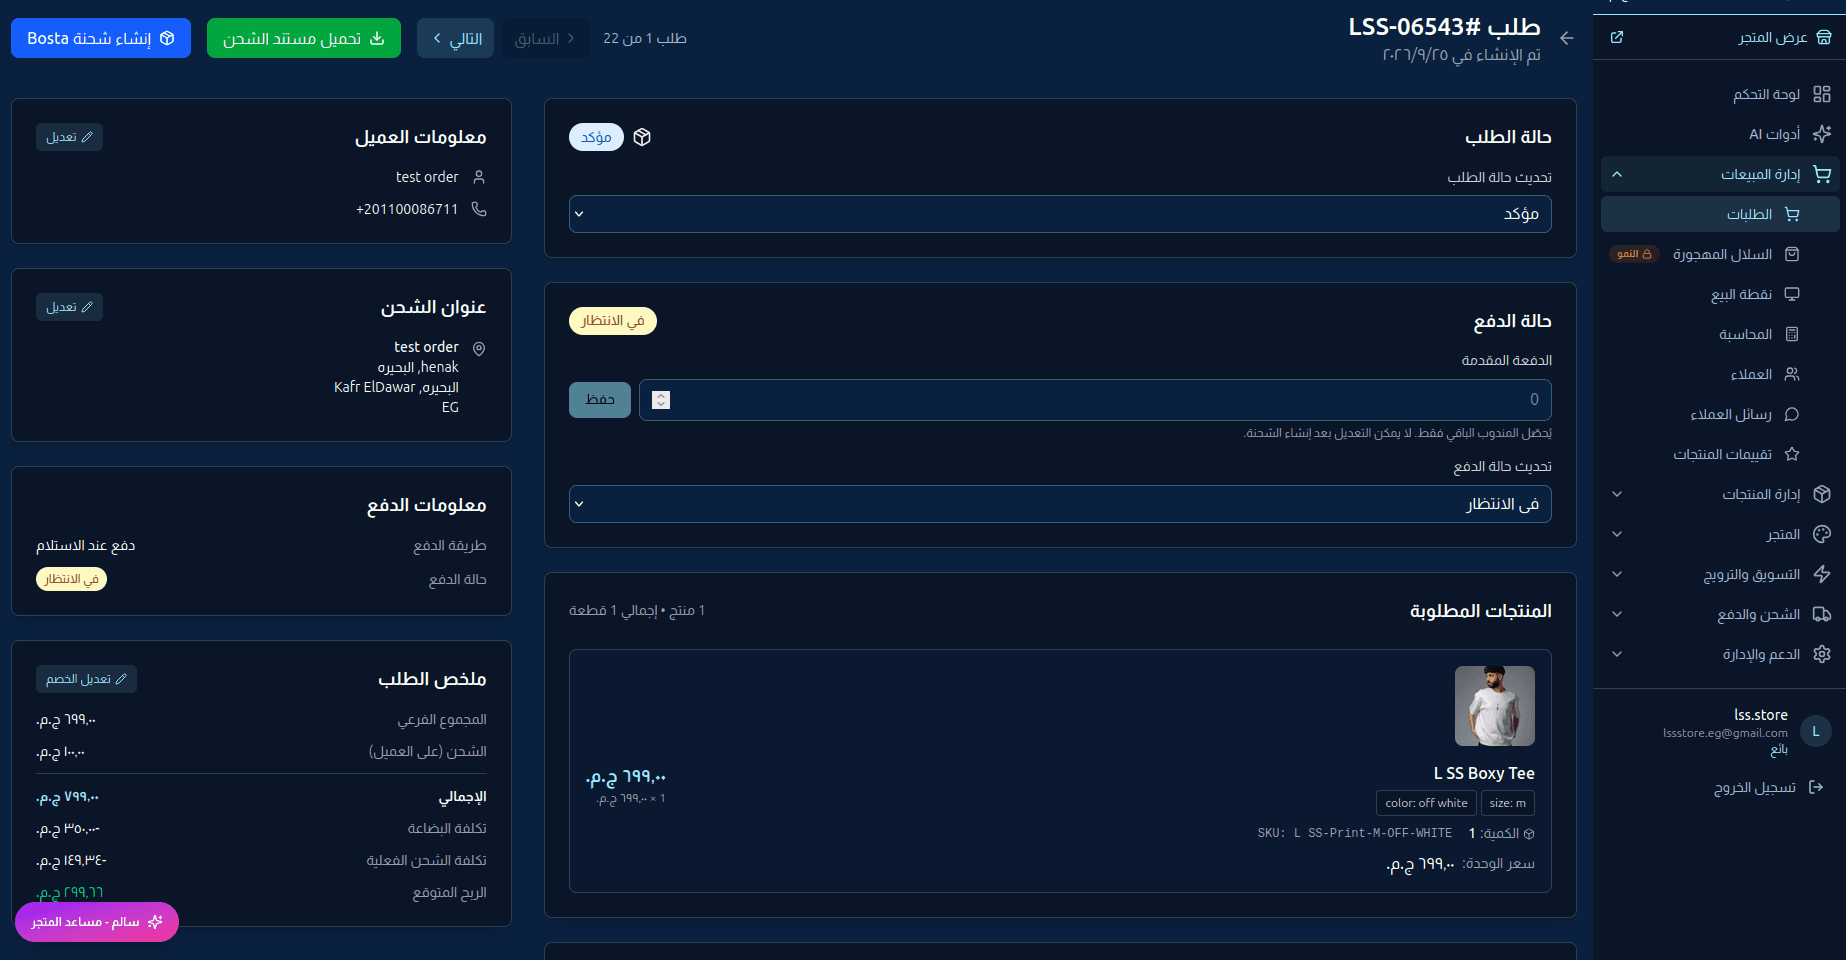Click the الدفعة المقدمة amount input field
This screenshot has width=1846, height=960.
tap(1095, 400)
